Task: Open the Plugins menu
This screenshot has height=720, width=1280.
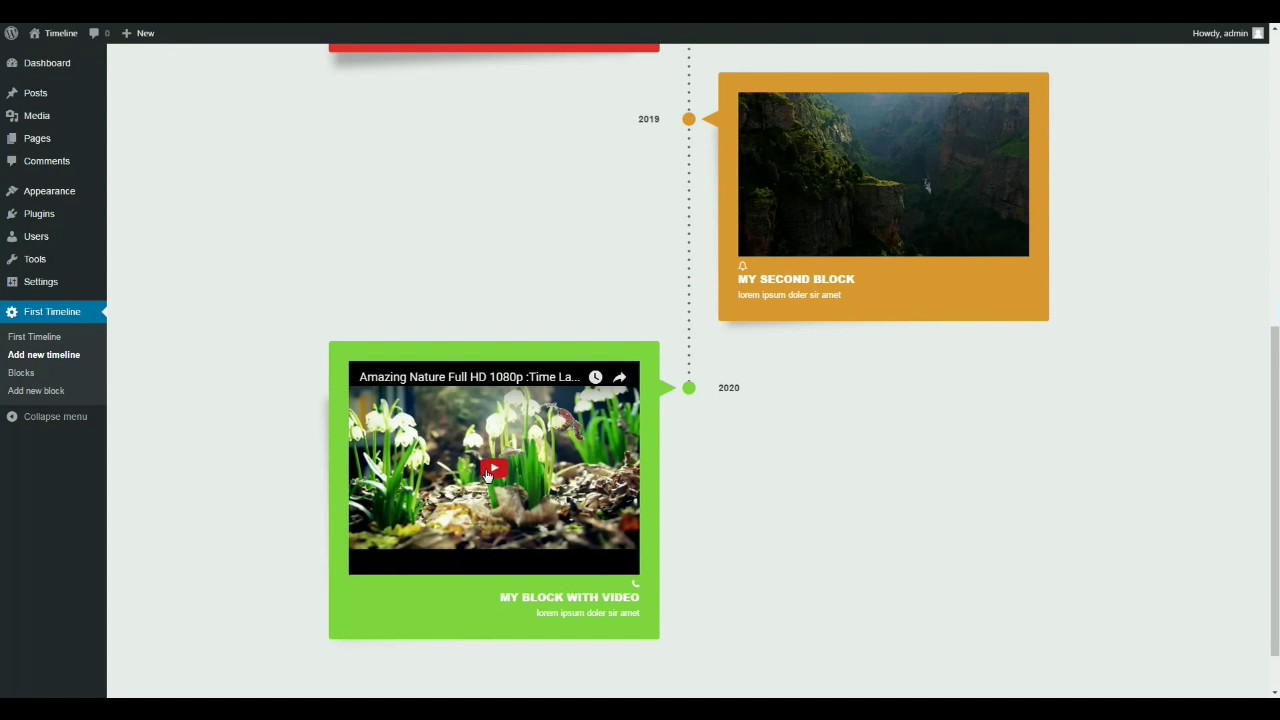Action: [x=39, y=214]
